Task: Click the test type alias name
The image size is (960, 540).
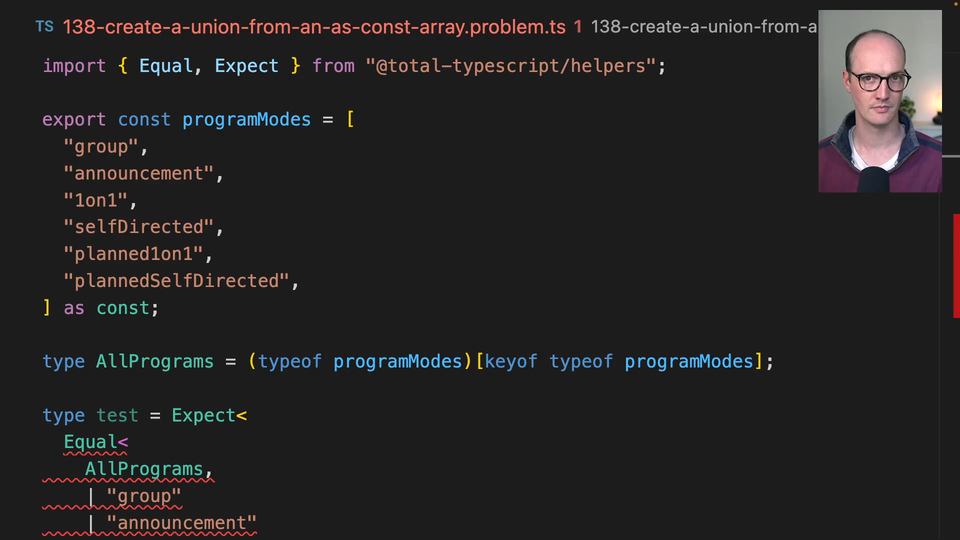Action: 117,415
